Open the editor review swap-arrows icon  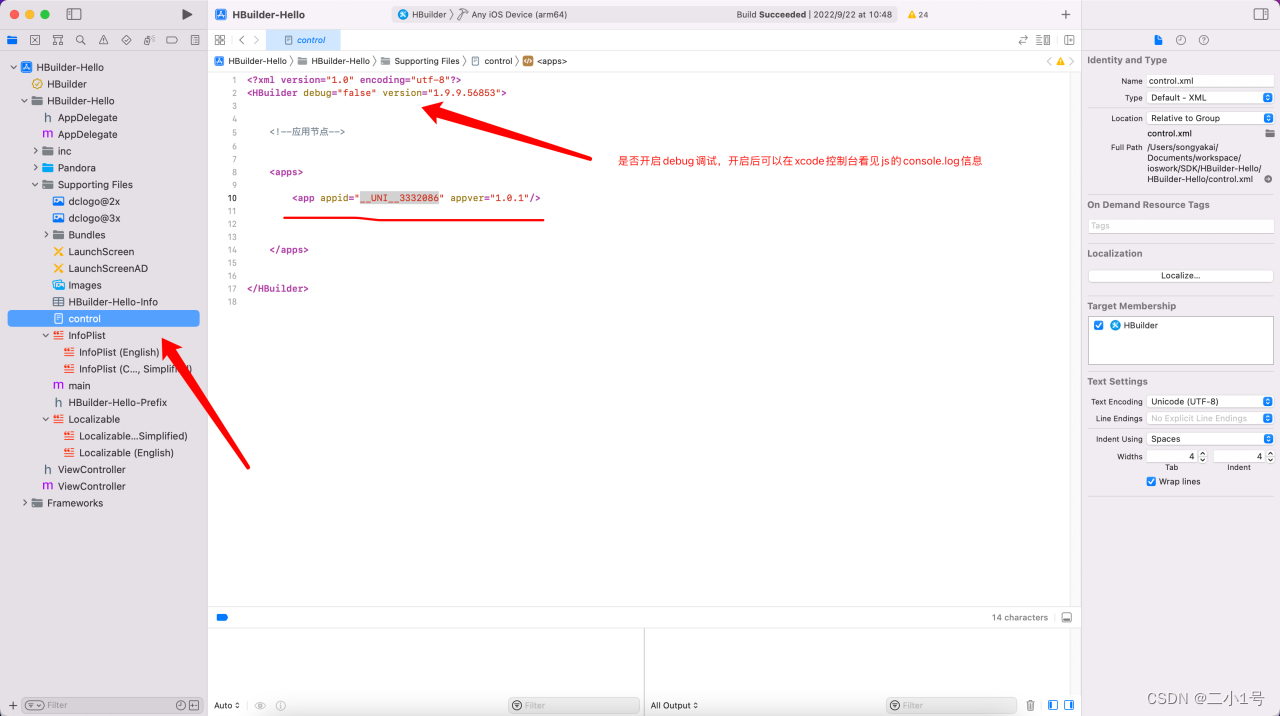1023,40
